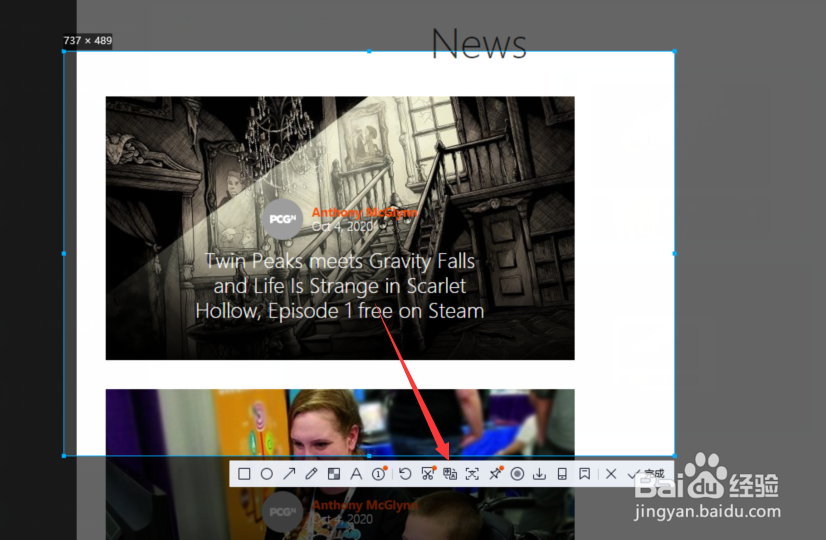
Task: Select the rectangle drawing tool
Action: tap(244, 474)
